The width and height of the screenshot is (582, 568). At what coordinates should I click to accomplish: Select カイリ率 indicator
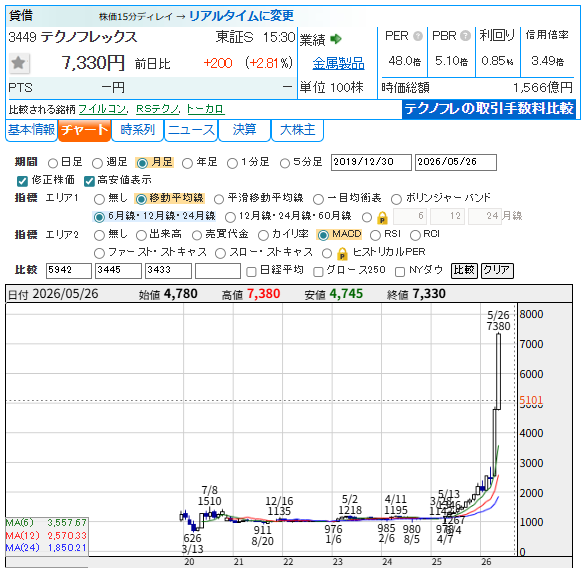[x=263, y=235]
